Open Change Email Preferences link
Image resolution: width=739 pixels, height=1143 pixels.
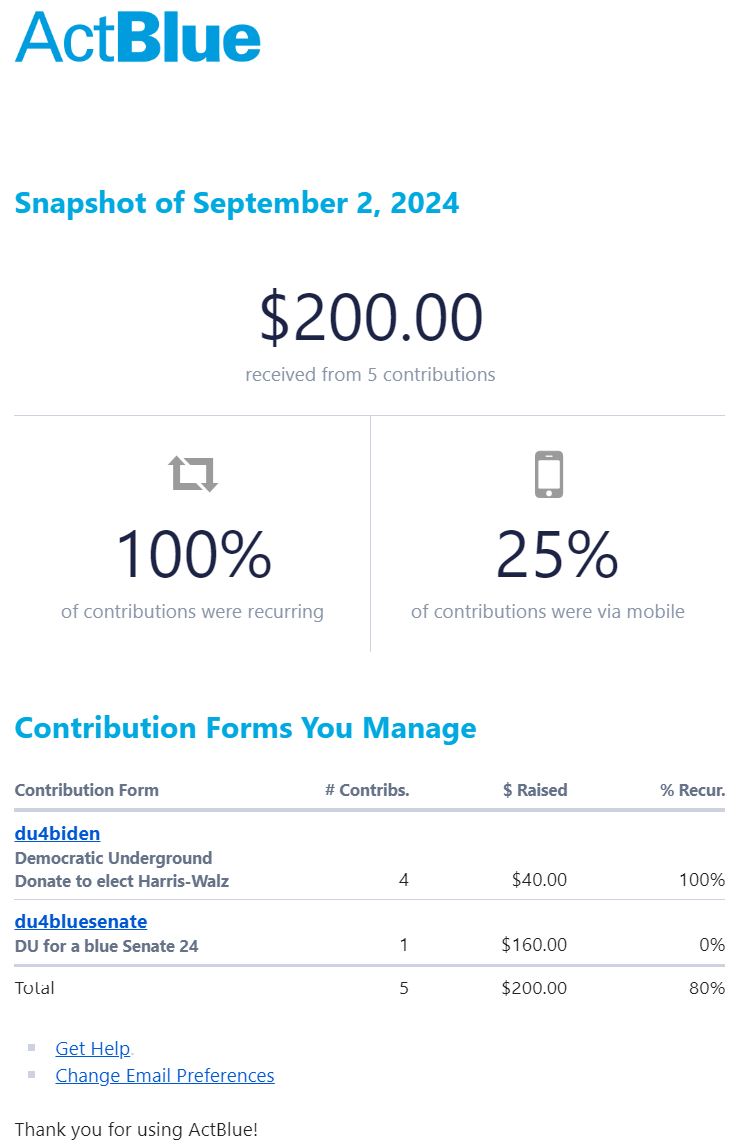(165, 1075)
